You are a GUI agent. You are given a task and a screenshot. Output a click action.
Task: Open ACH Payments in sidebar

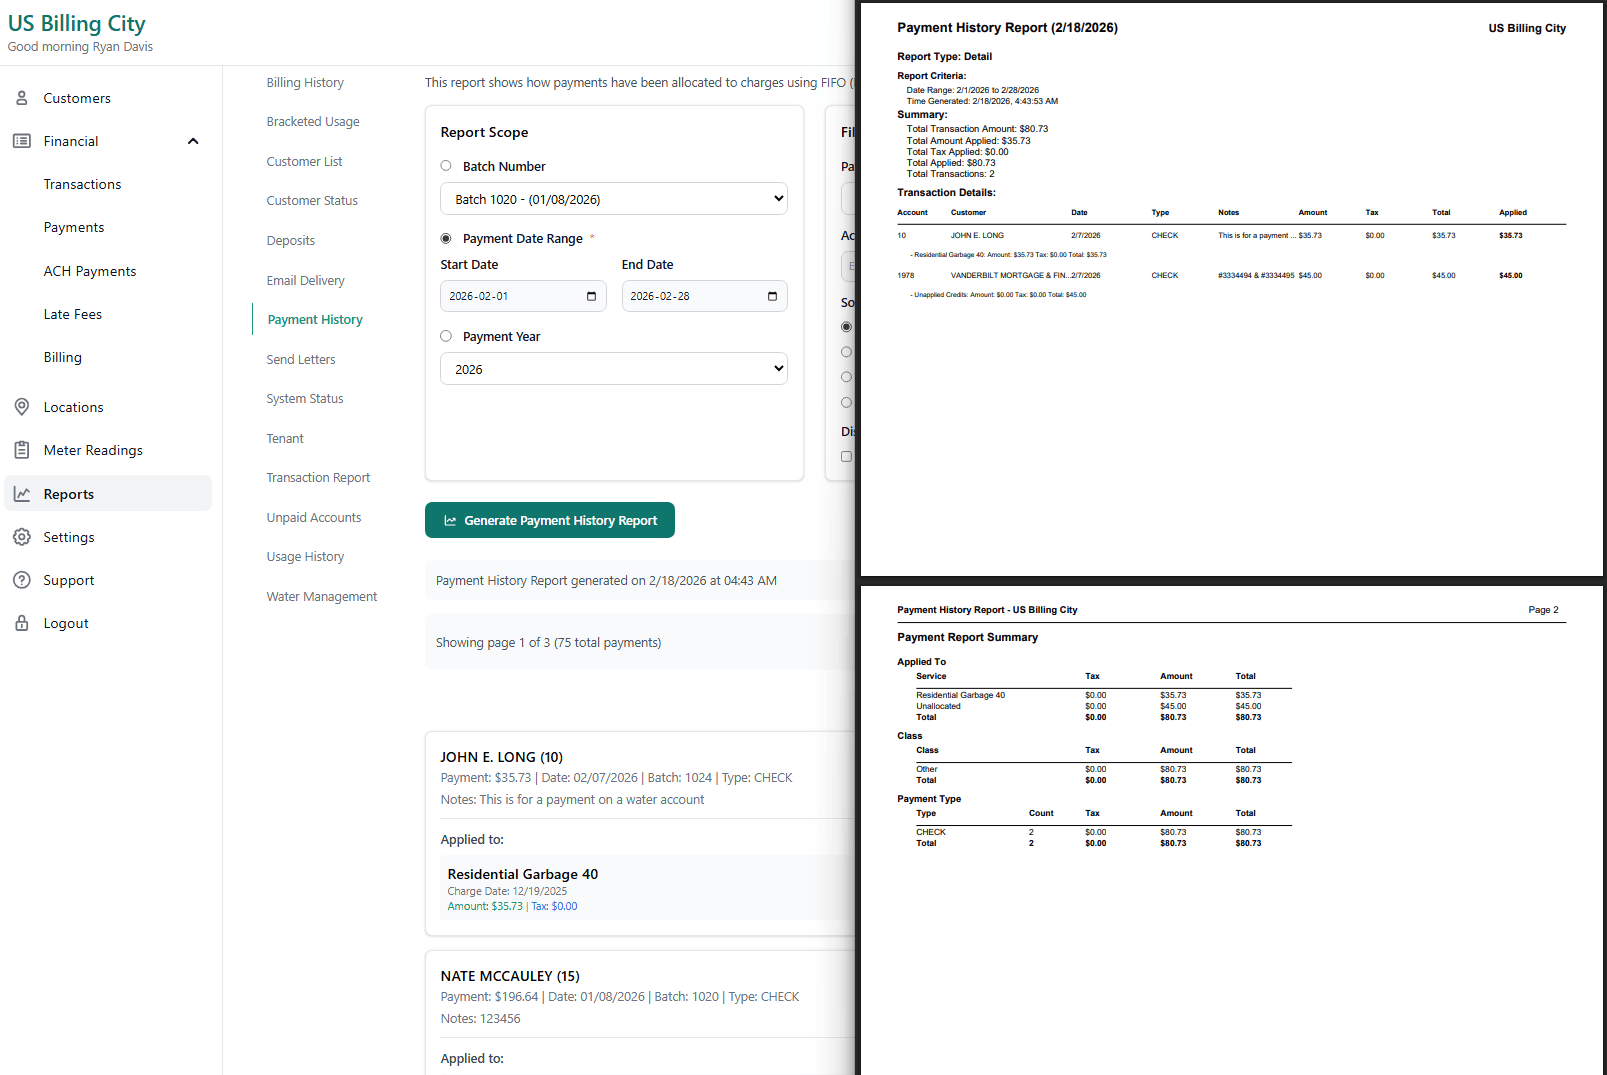pyautogui.click(x=90, y=271)
